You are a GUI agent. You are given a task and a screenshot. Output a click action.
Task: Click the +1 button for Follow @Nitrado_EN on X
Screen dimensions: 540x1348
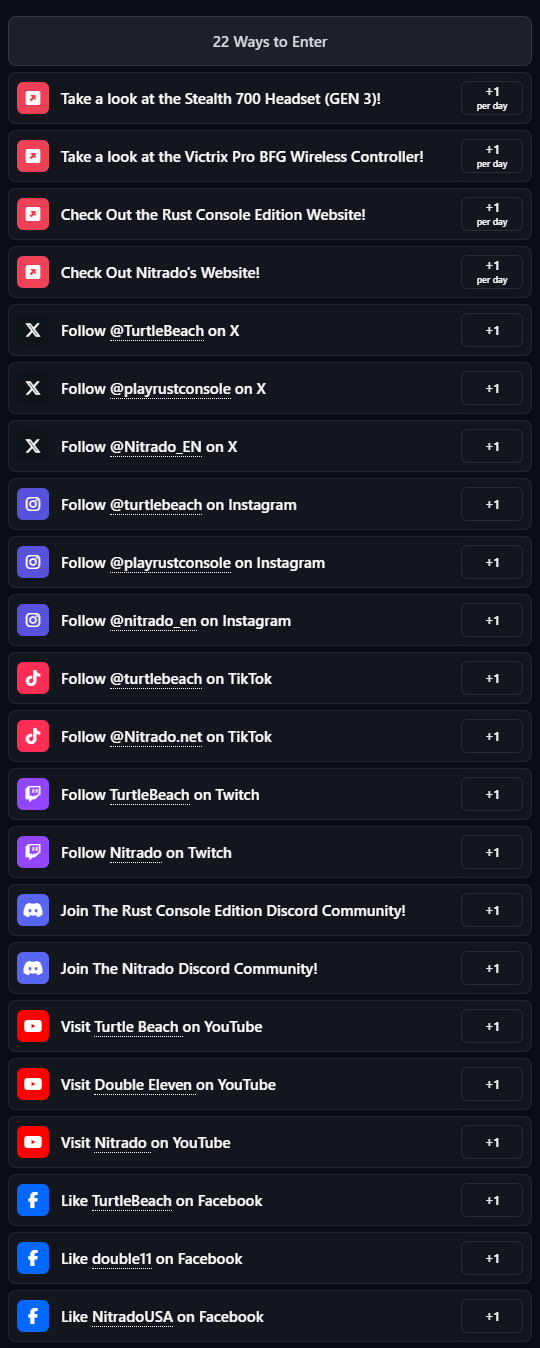click(x=492, y=446)
